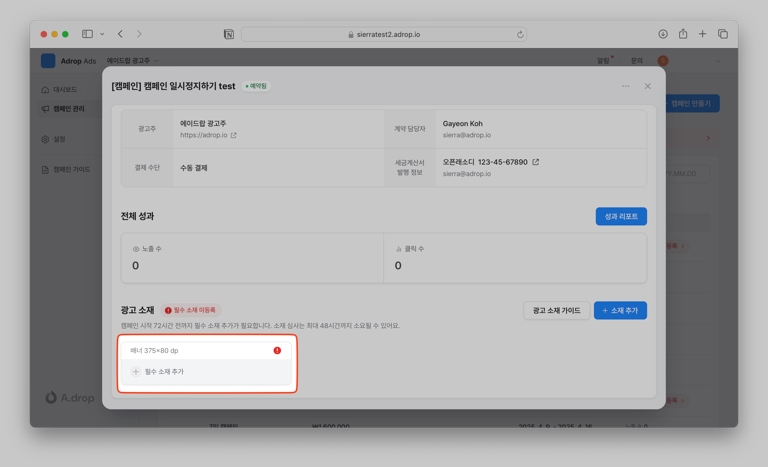Expand the 에이드랍 광고주 account dropdown
The height and width of the screenshot is (467, 768).
point(132,61)
